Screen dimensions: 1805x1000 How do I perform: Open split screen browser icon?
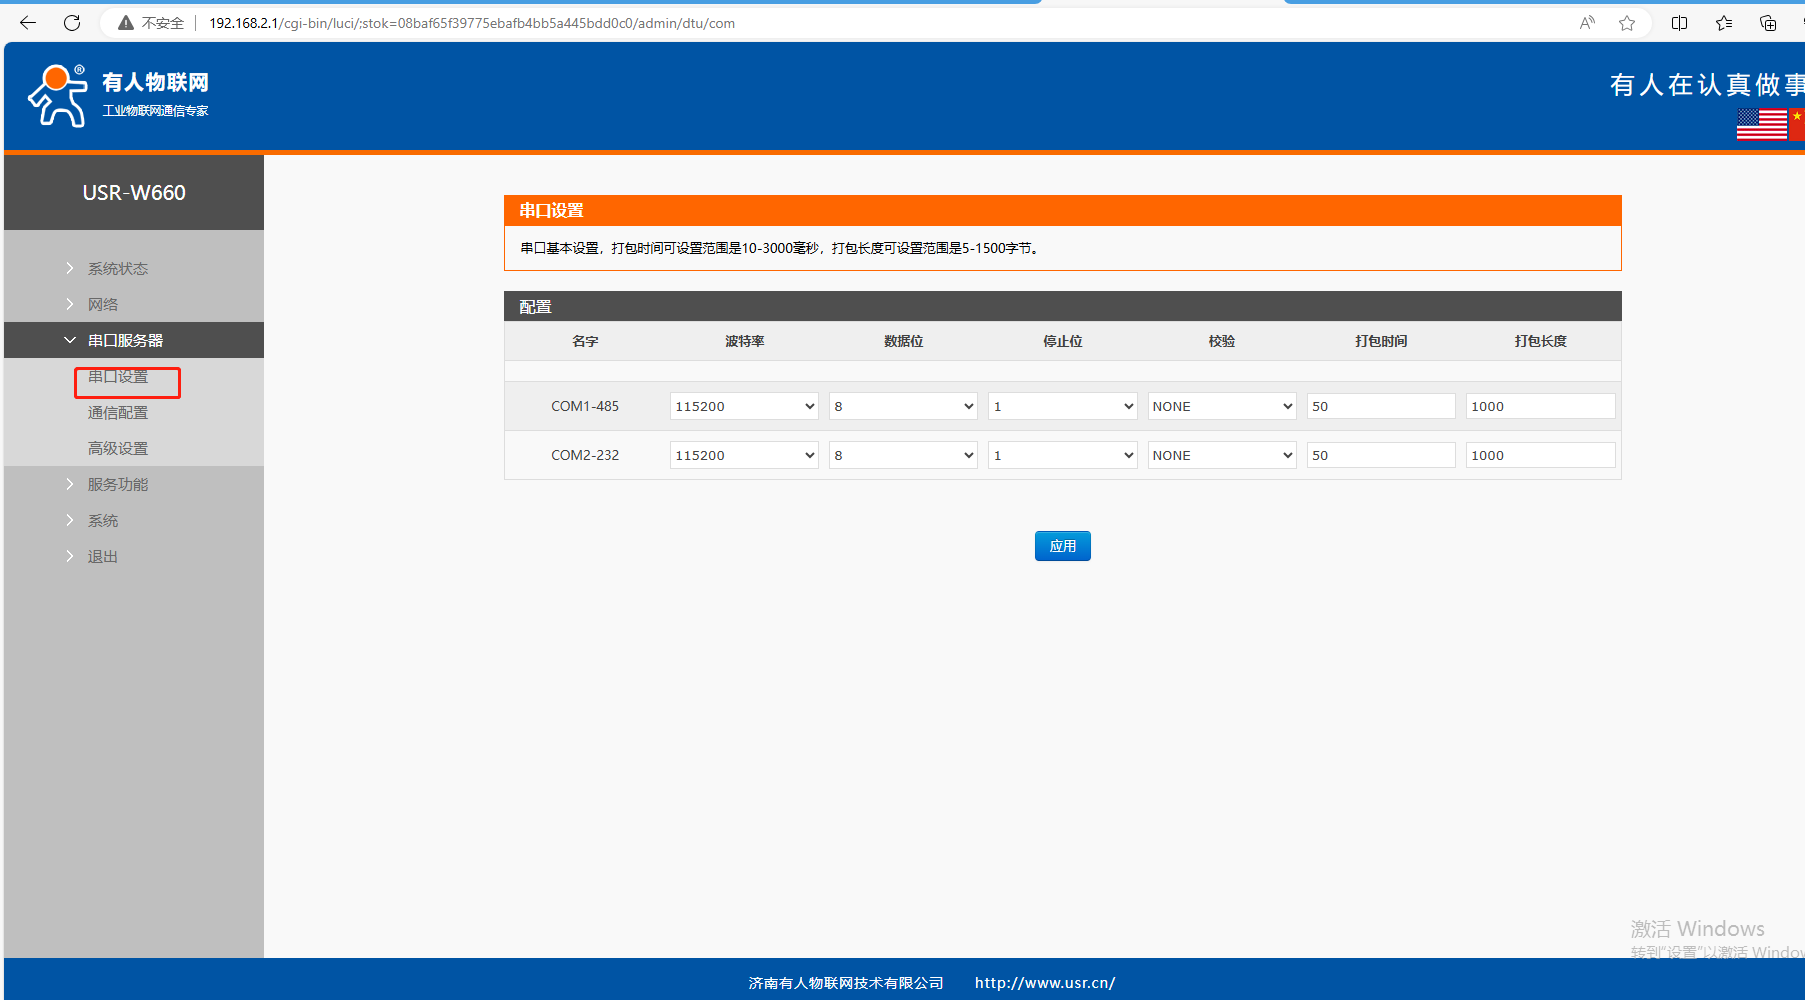coord(1680,23)
